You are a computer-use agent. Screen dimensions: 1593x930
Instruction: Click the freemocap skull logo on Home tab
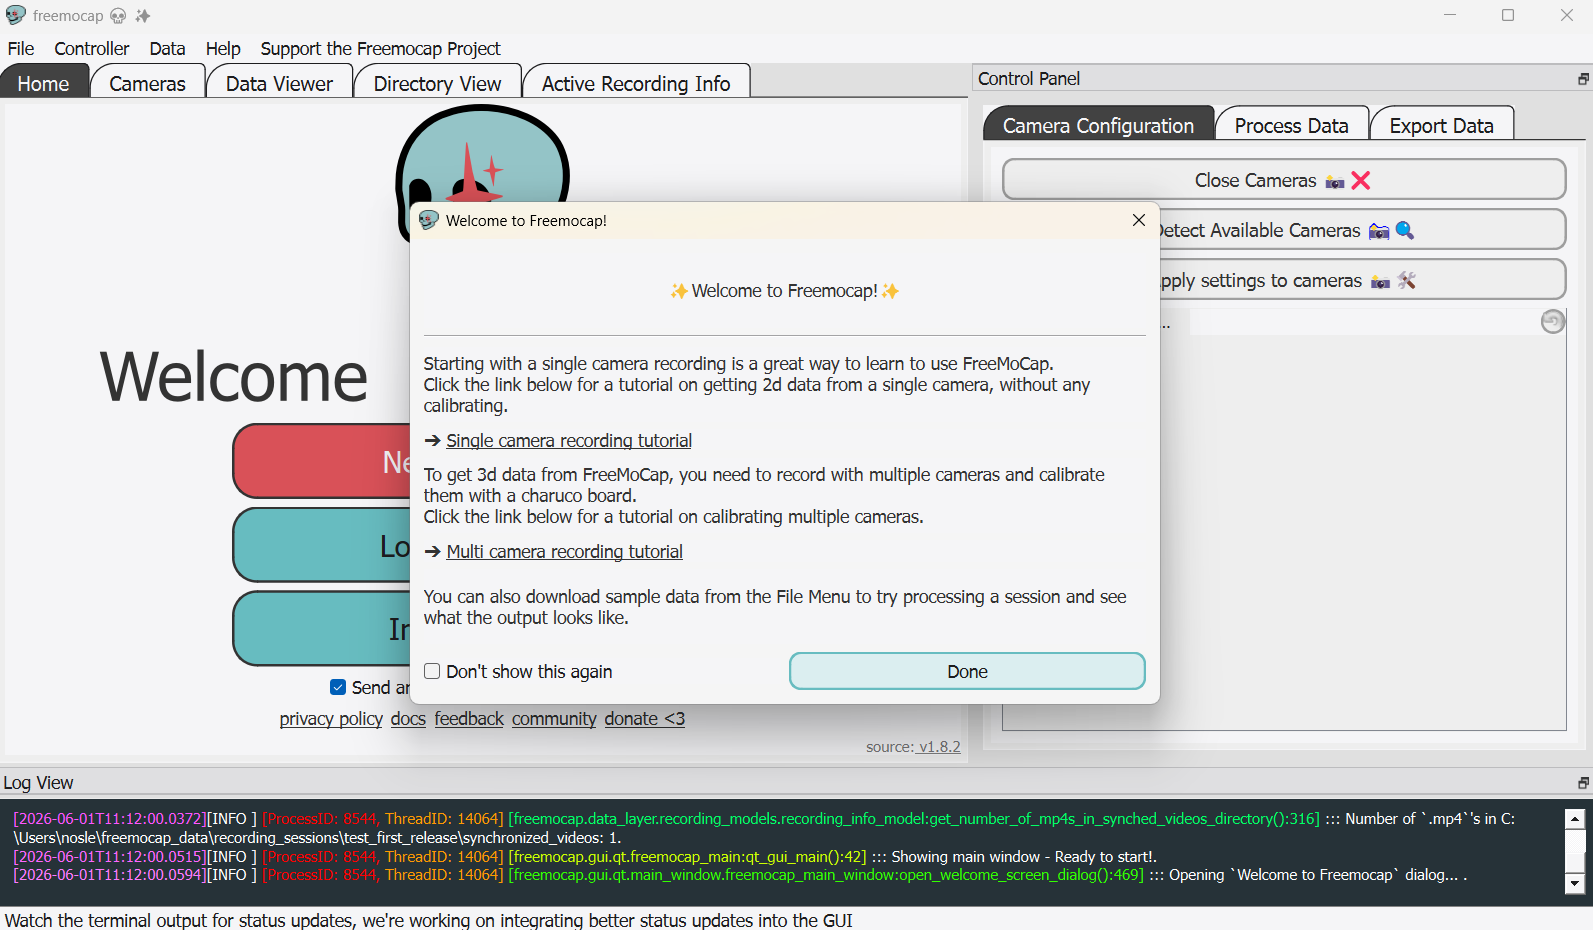(482, 153)
